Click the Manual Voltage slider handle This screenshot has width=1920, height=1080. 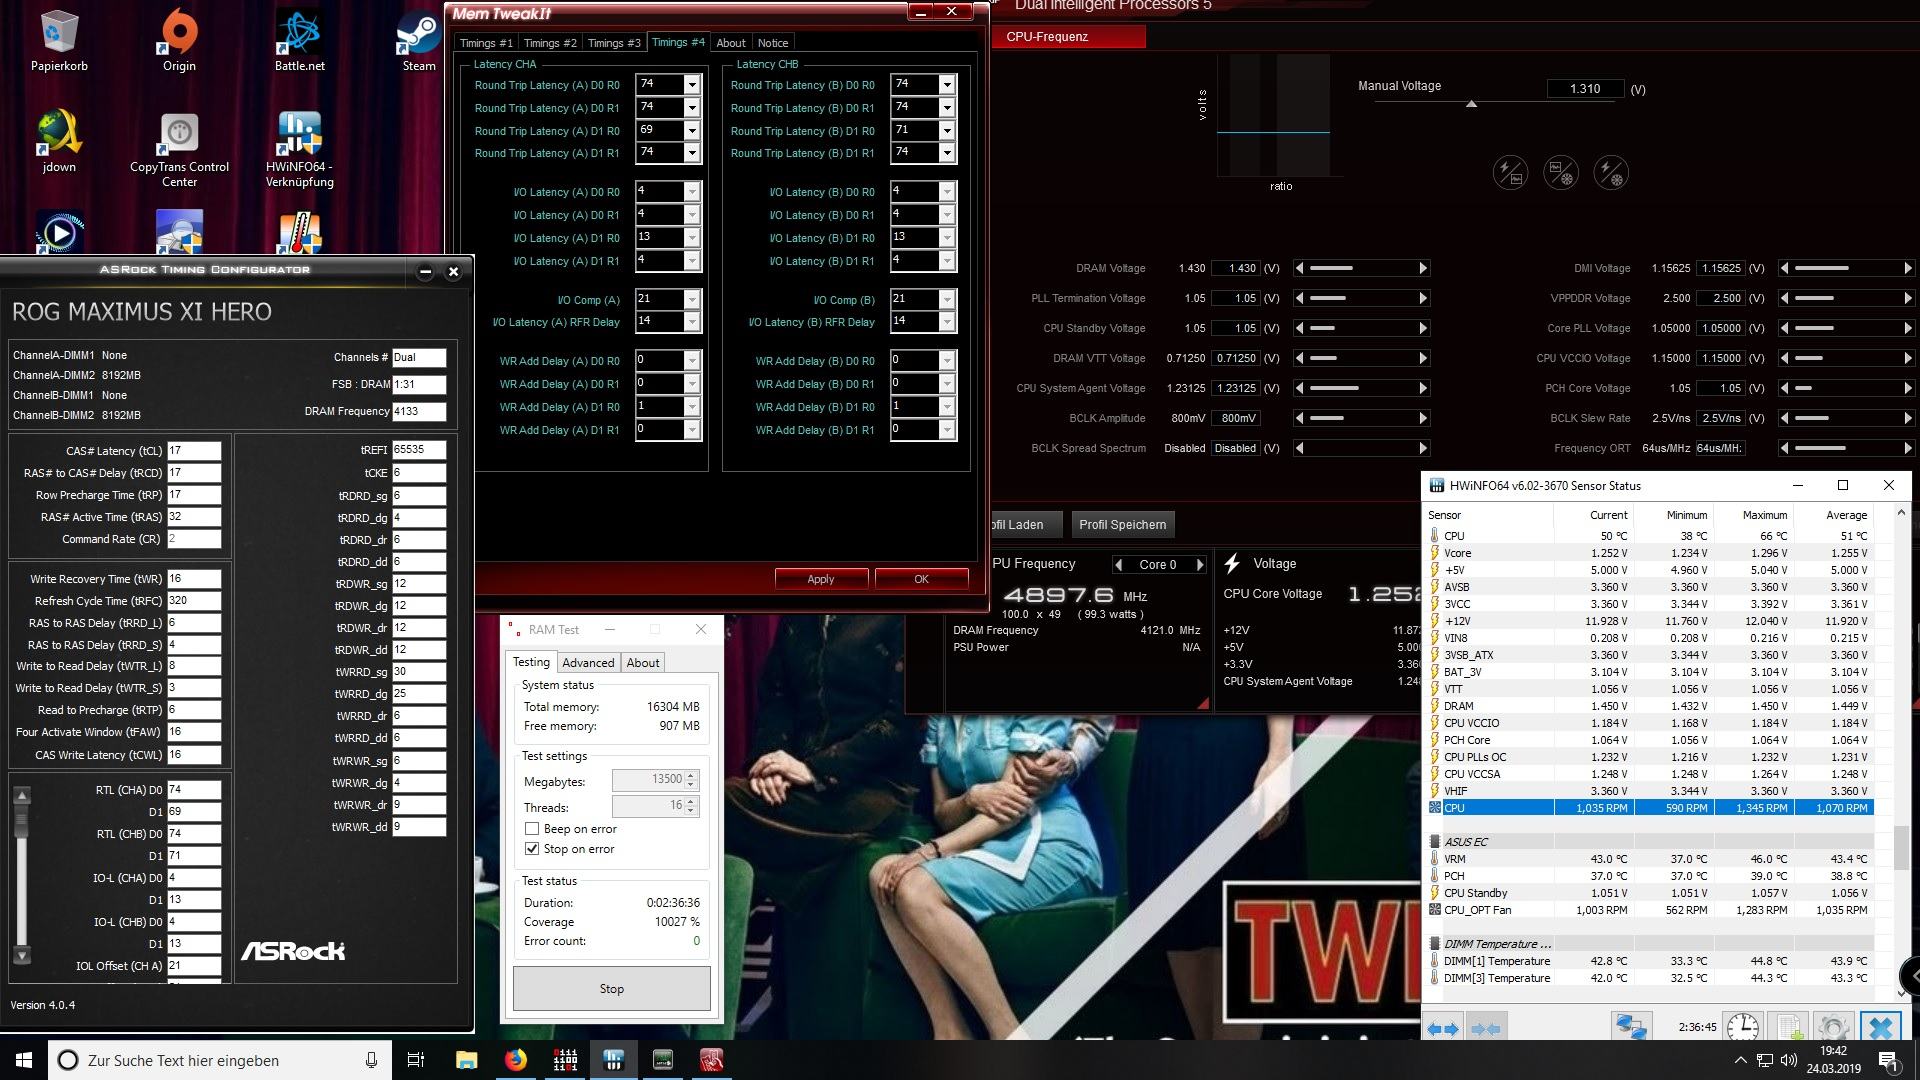coord(1471,103)
